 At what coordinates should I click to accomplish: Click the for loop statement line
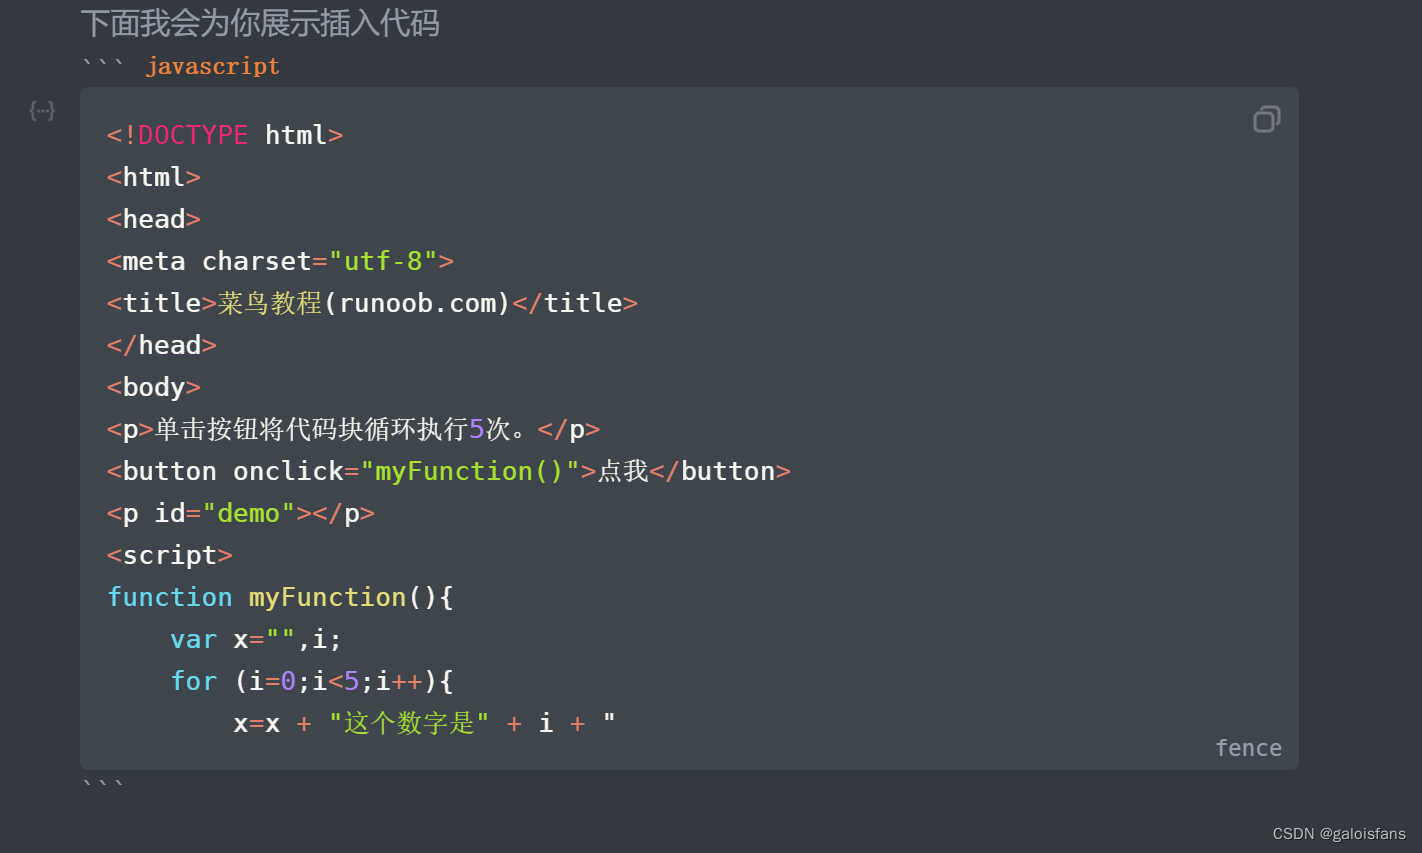coord(311,681)
